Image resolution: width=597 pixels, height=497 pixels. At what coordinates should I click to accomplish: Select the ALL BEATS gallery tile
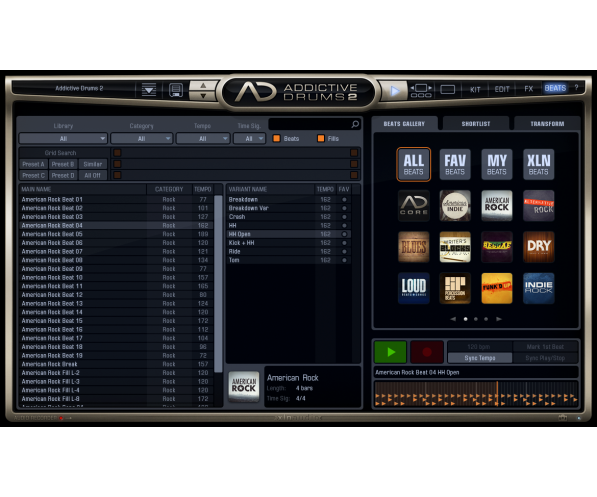click(x=413, y=164)
